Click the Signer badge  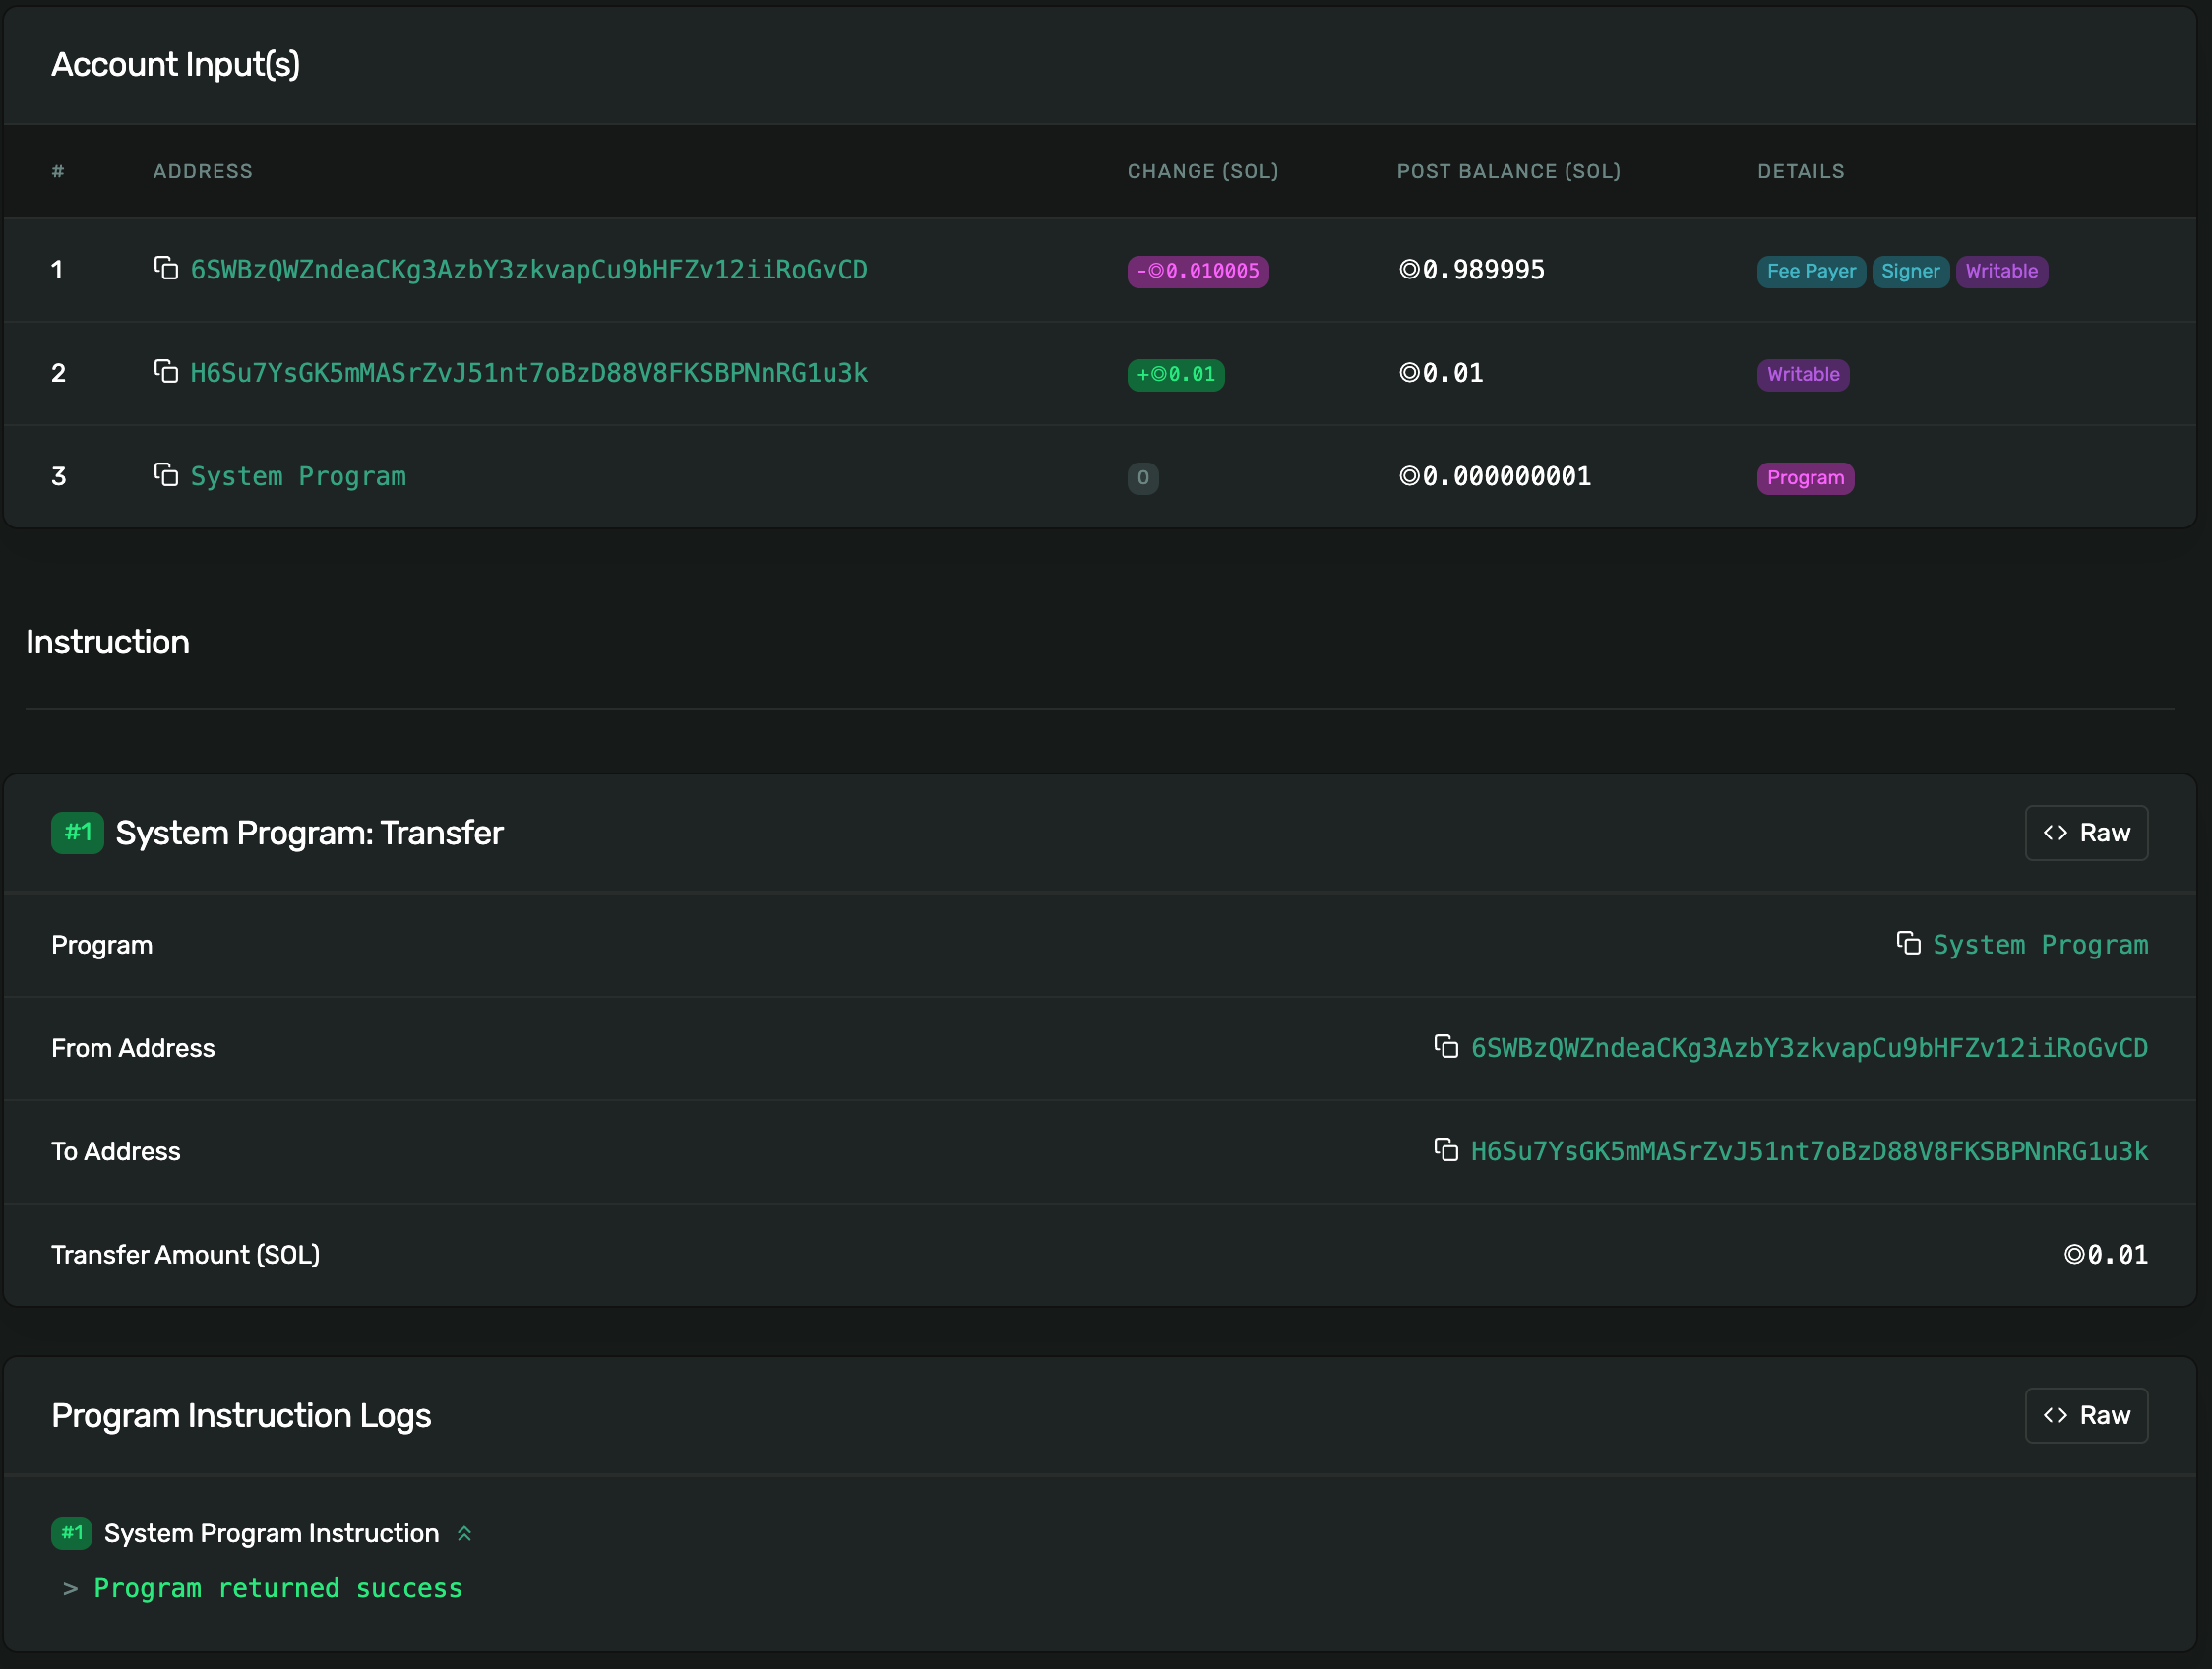pos(1909,271)
